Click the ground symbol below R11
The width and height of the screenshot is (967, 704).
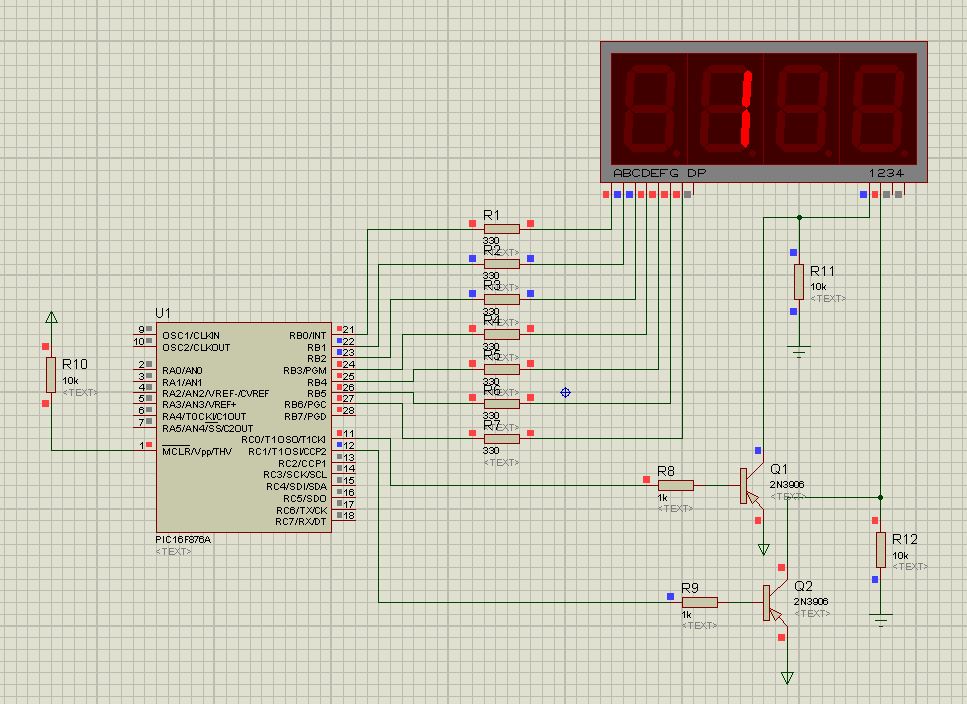point(799,353)
